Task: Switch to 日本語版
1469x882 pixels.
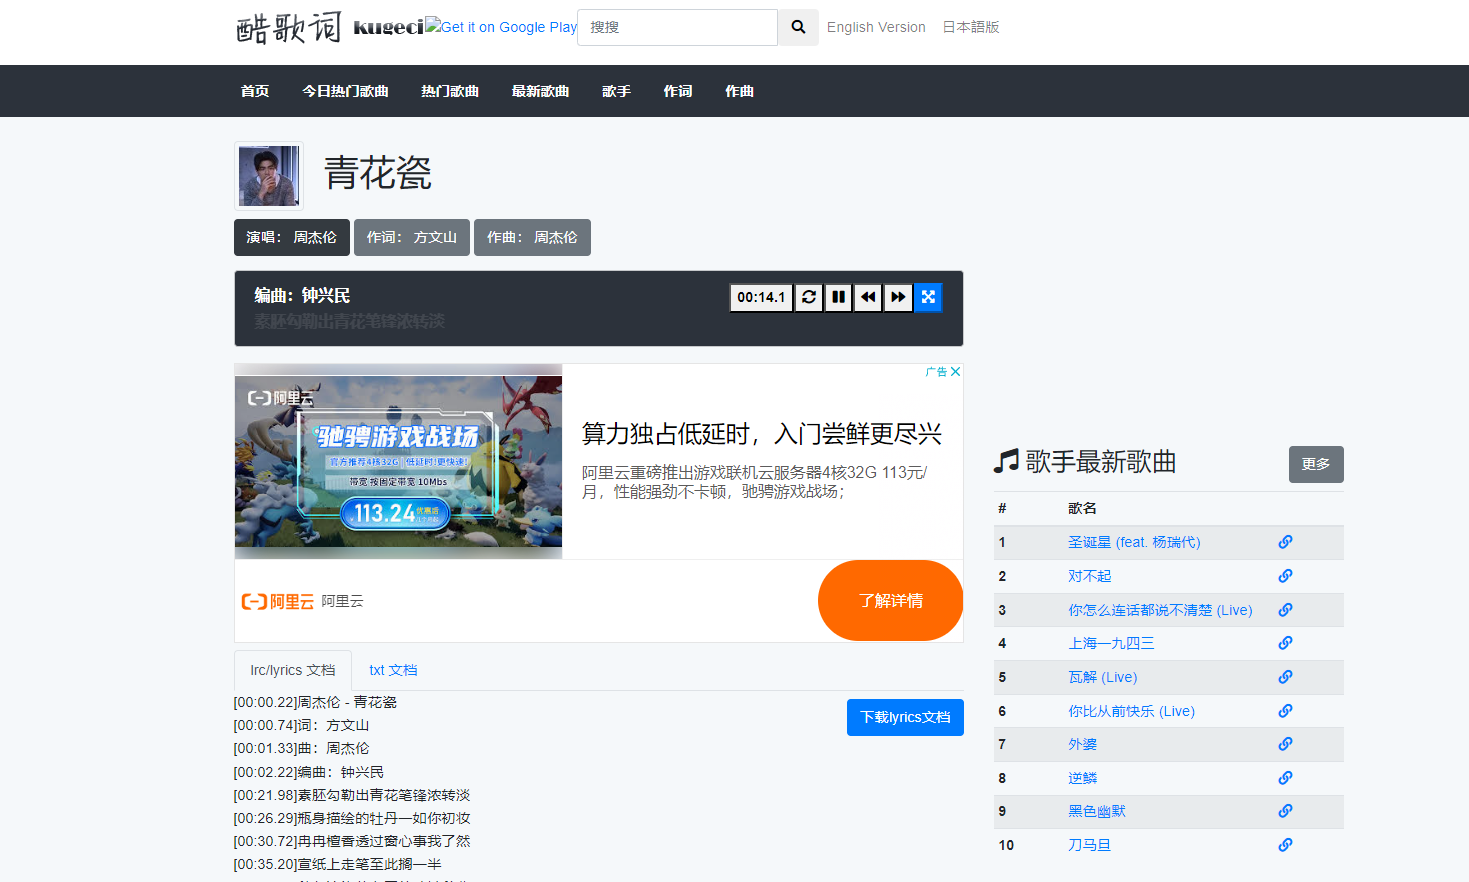Action: 971,27
